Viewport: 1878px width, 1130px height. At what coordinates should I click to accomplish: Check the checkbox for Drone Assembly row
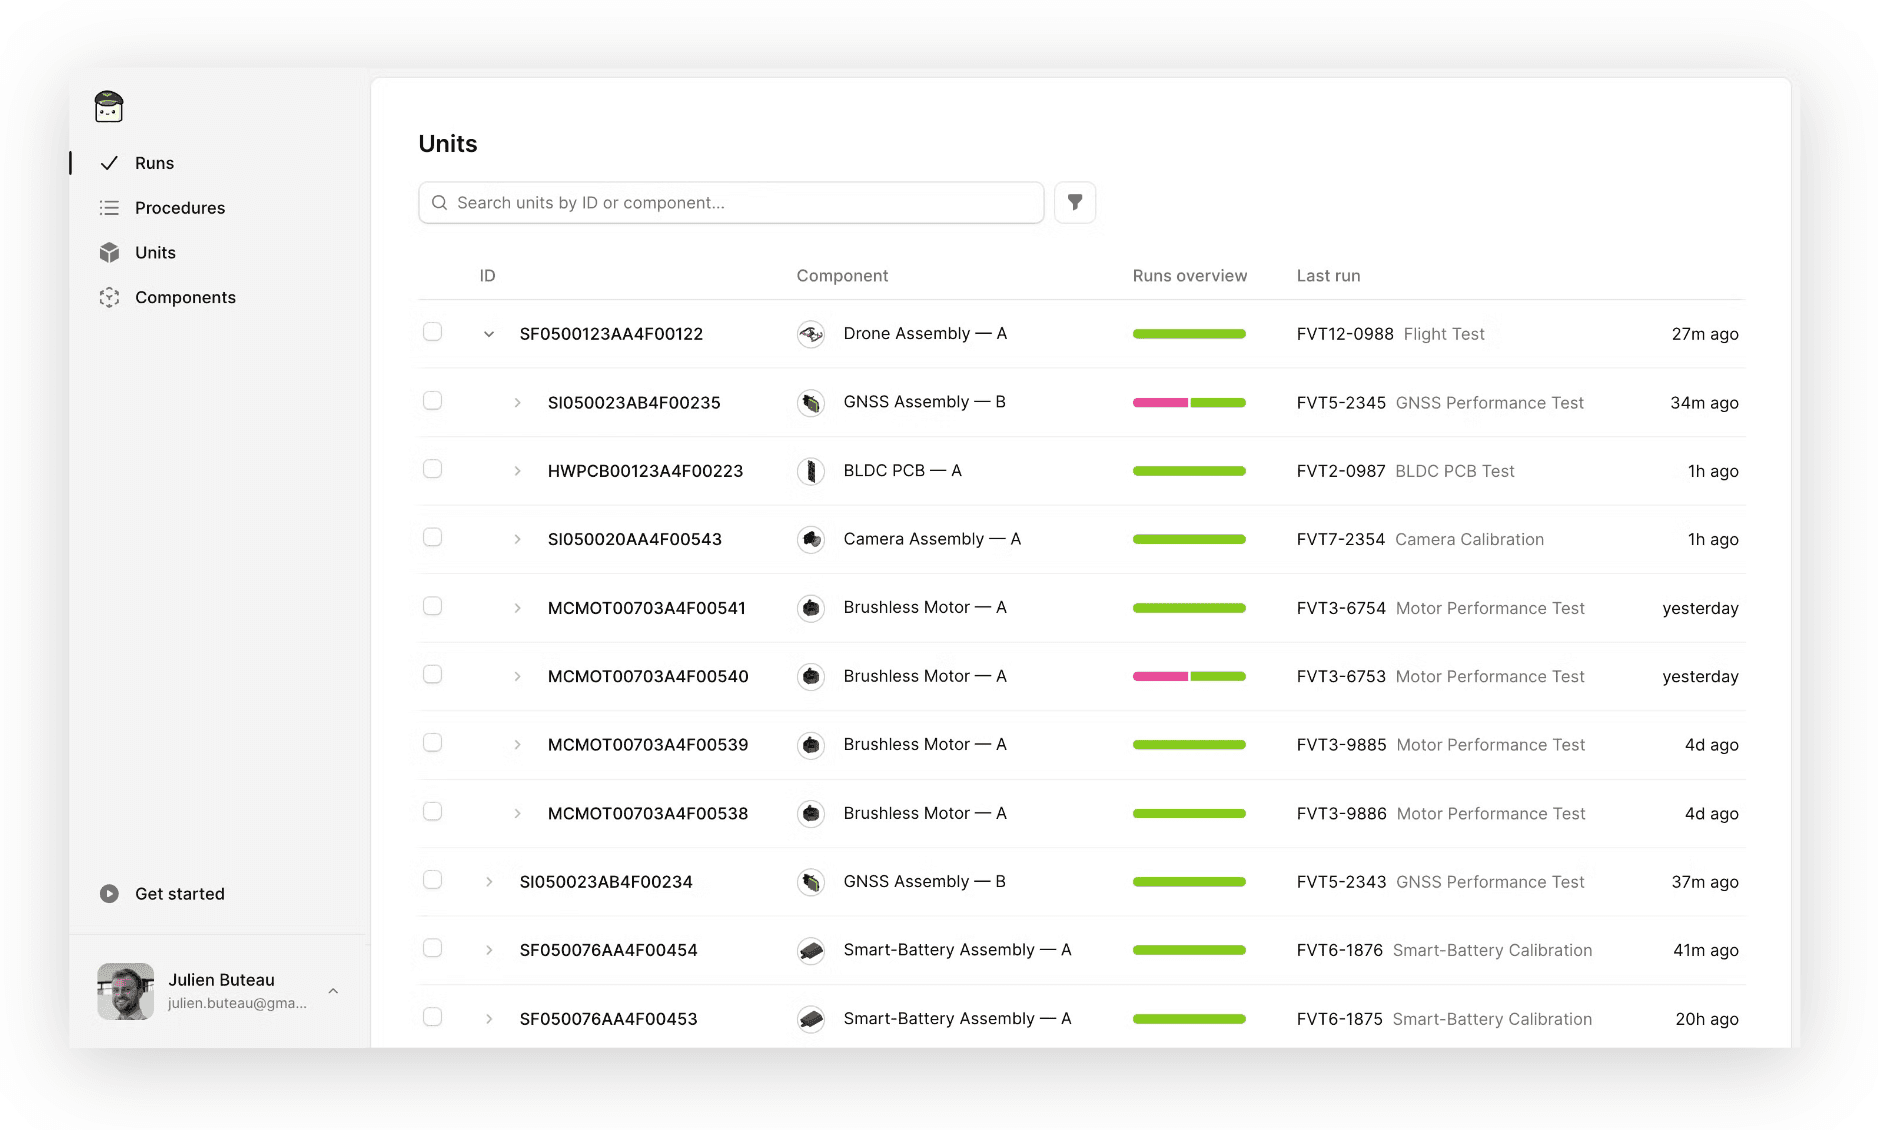click(433, 331)
